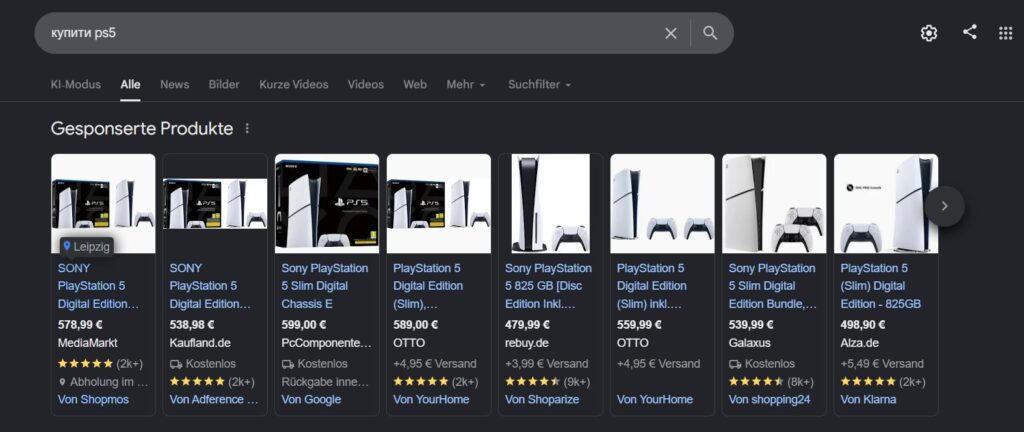1024x432 pixels.
Task: Open the News tab
Action: pos(174,84)
